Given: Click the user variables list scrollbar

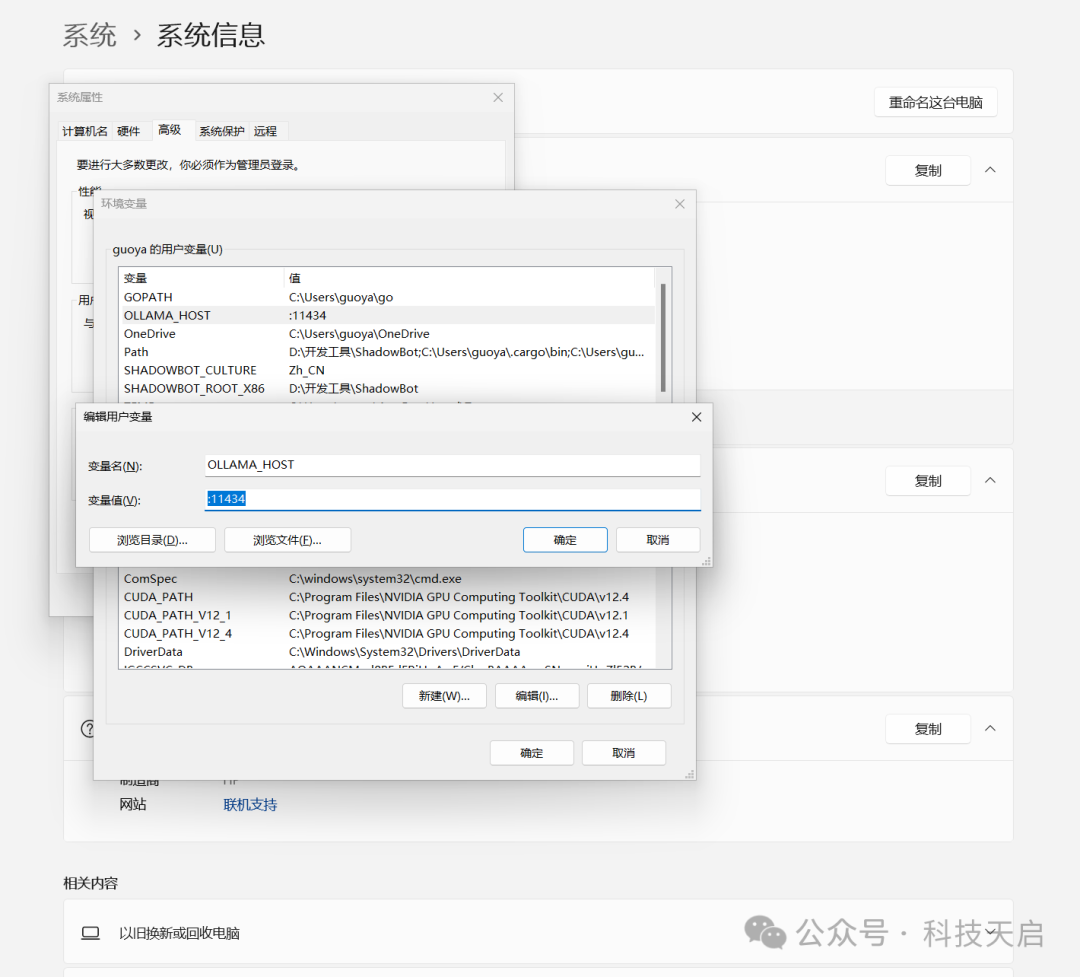Looking at the screenshot, I should (x=662, y=335).
